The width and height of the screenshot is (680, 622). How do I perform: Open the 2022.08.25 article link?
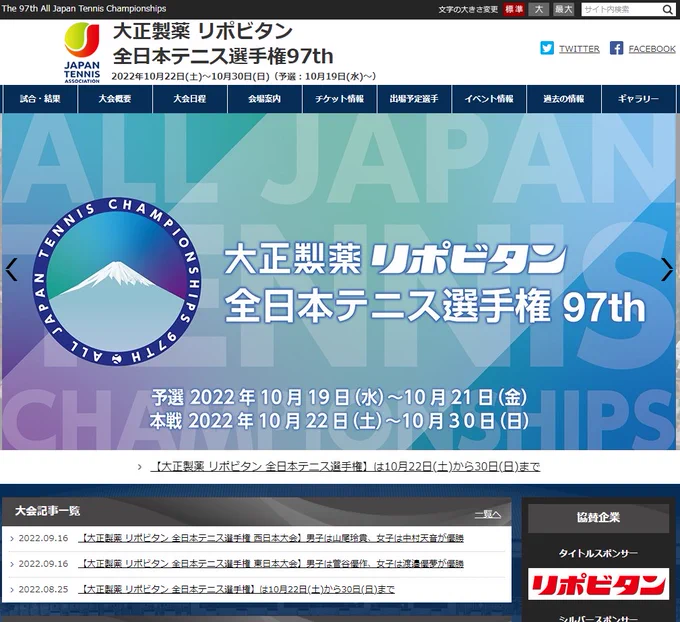pyautogui.click(x=236, y=589)
